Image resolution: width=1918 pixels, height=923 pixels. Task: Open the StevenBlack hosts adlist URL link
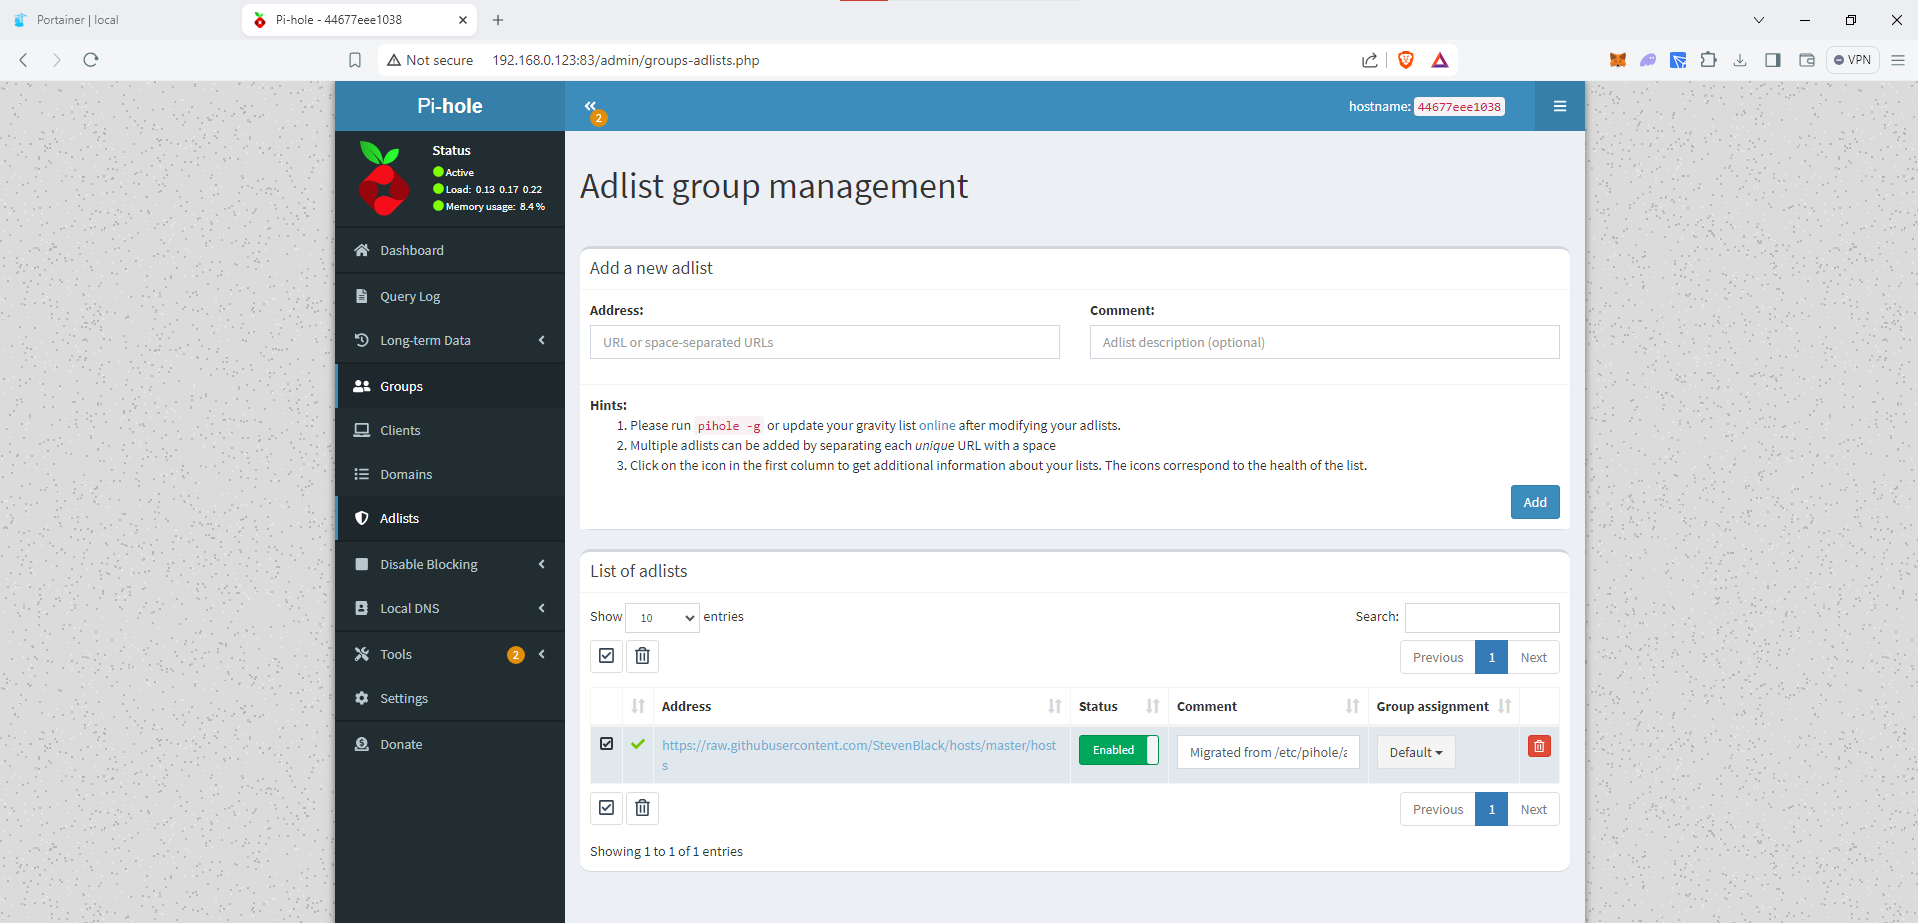tap(859, 755)
